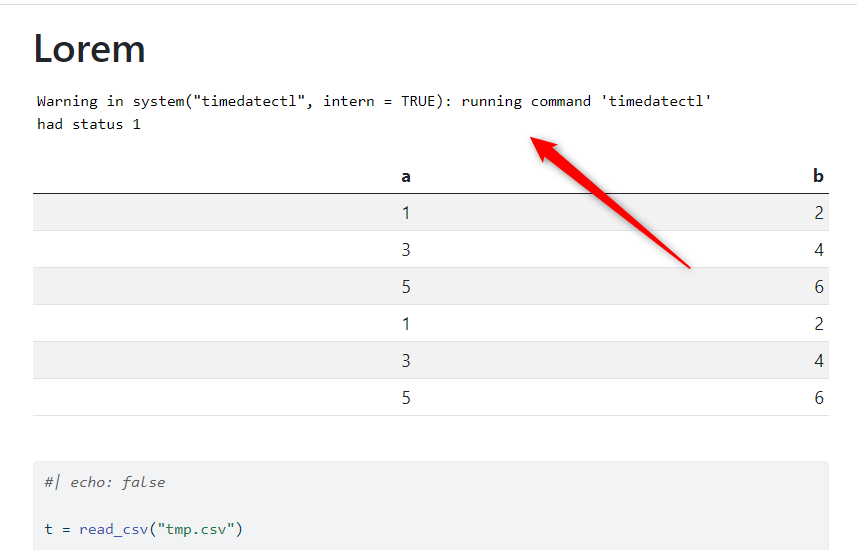The width and height of the screenshot is (857, 550).
Task: Select cell "4" in the second table row
Action: [x=819, y=250]
